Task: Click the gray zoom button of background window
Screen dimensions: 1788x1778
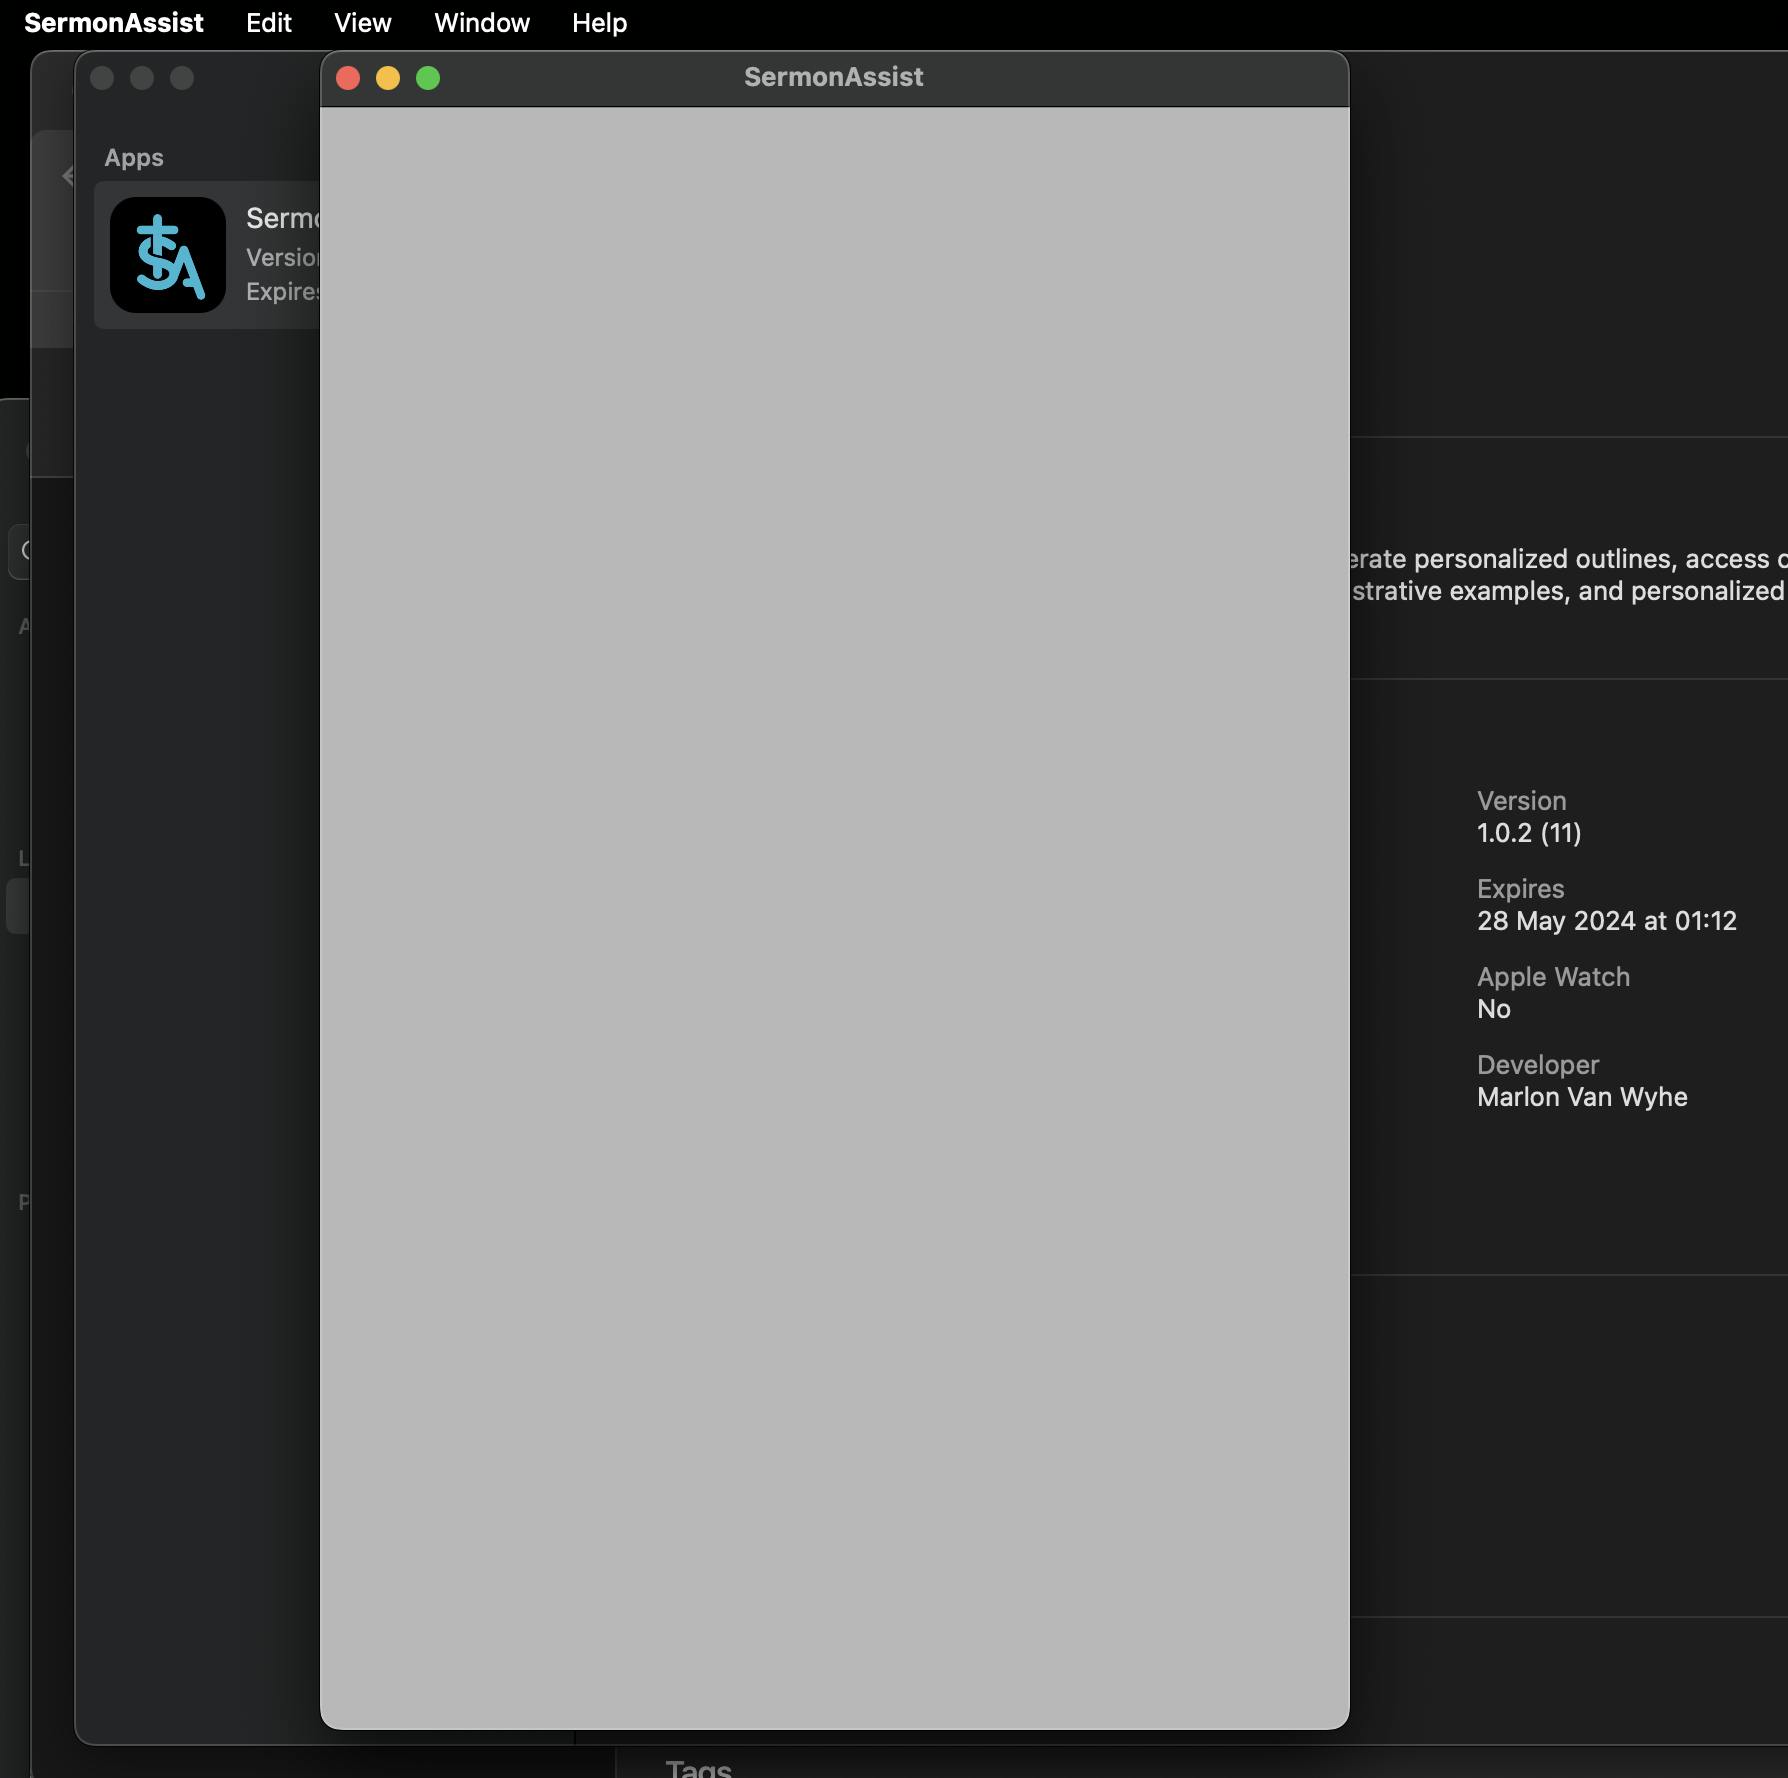Action: pyautogui.click(x=182, y=78)
